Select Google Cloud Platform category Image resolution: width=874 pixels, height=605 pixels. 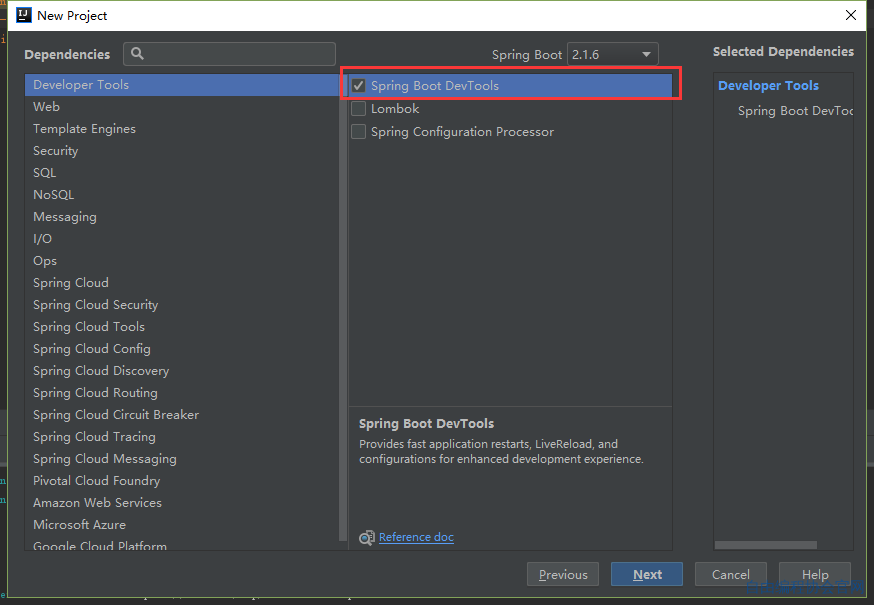tap(182, 544)
